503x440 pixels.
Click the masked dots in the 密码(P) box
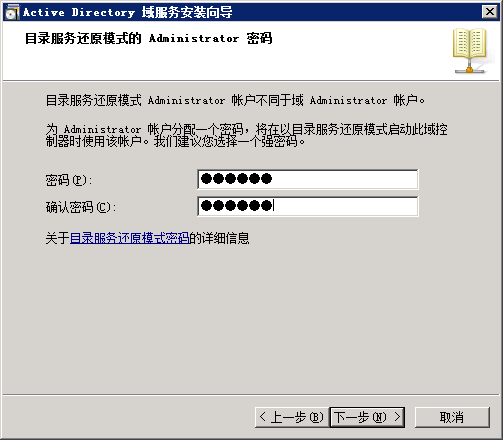[236, 179]
